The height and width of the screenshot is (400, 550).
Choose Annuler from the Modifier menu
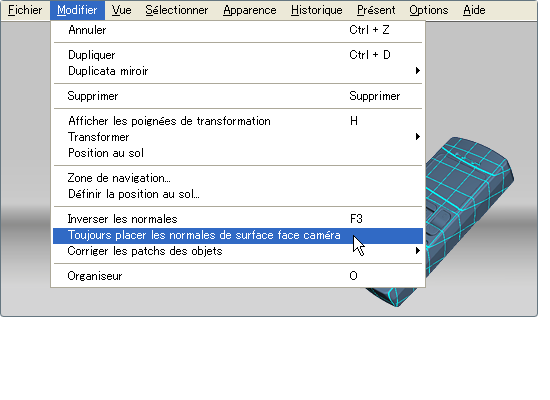point(238,30)
